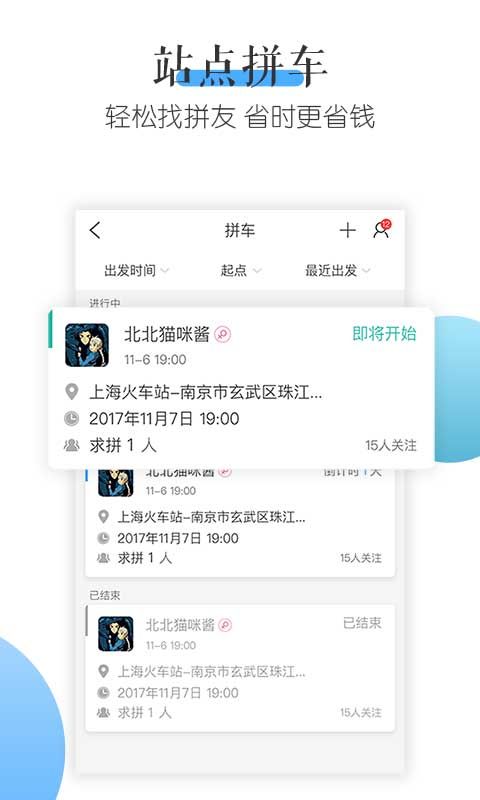Tap people icon beside 求拼 1 人 highlighted

(71, 445)
